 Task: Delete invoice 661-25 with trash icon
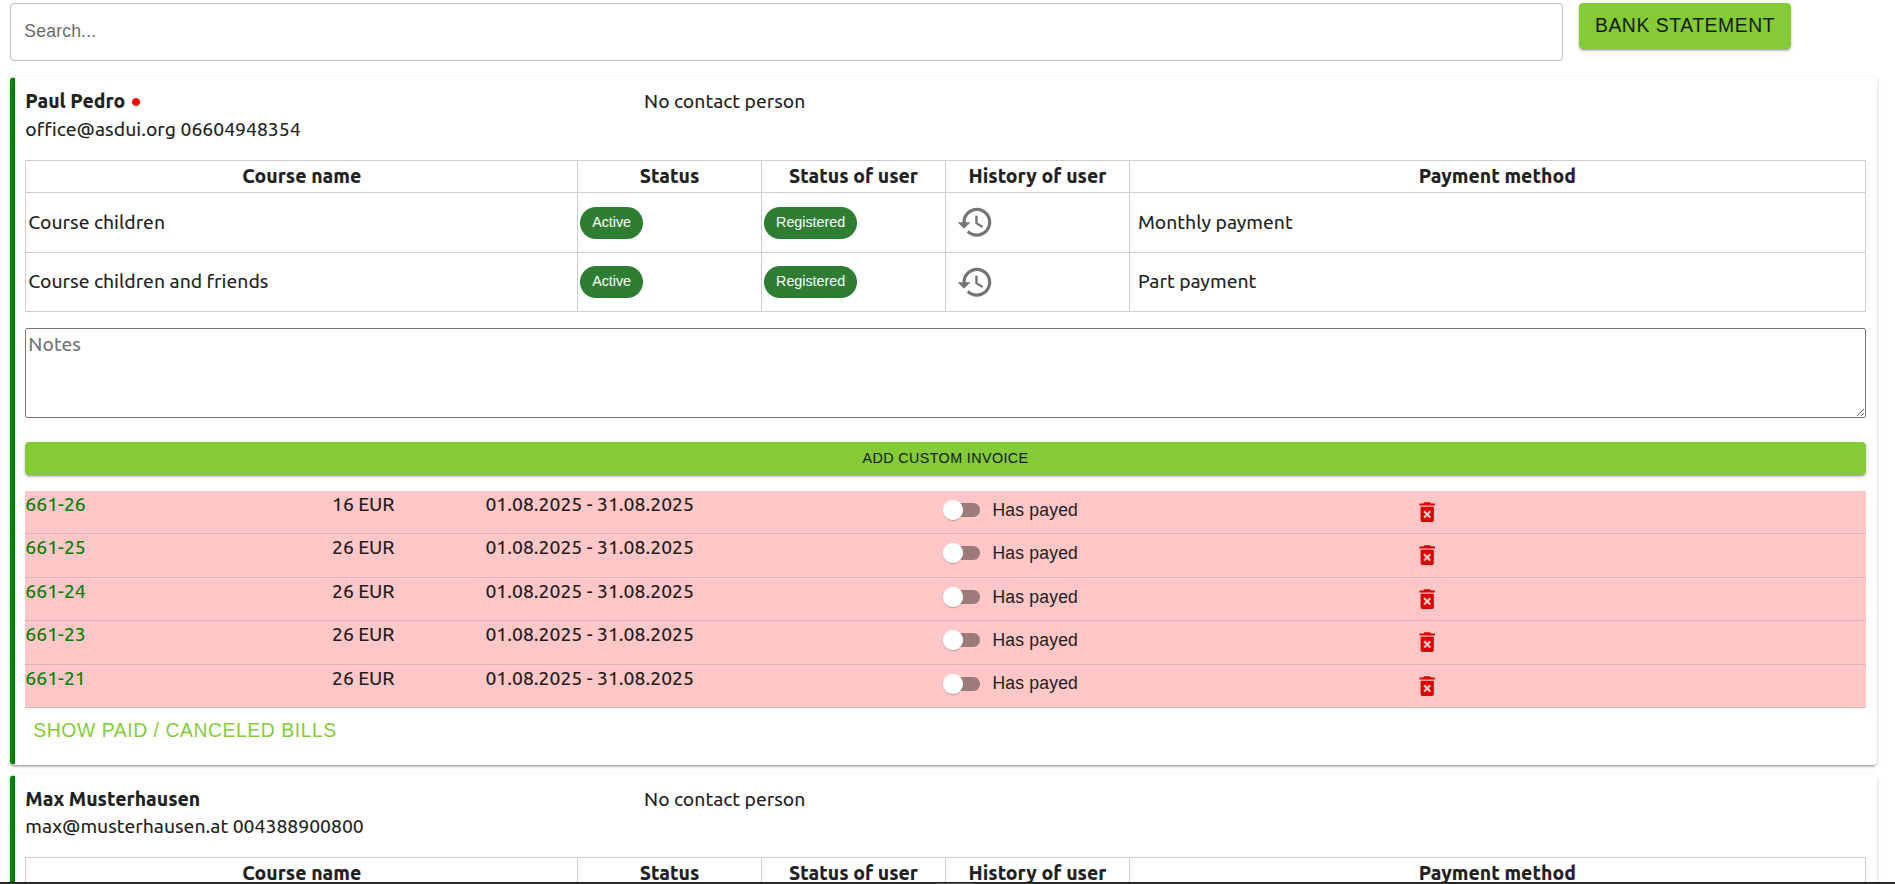click(1427, 555)
